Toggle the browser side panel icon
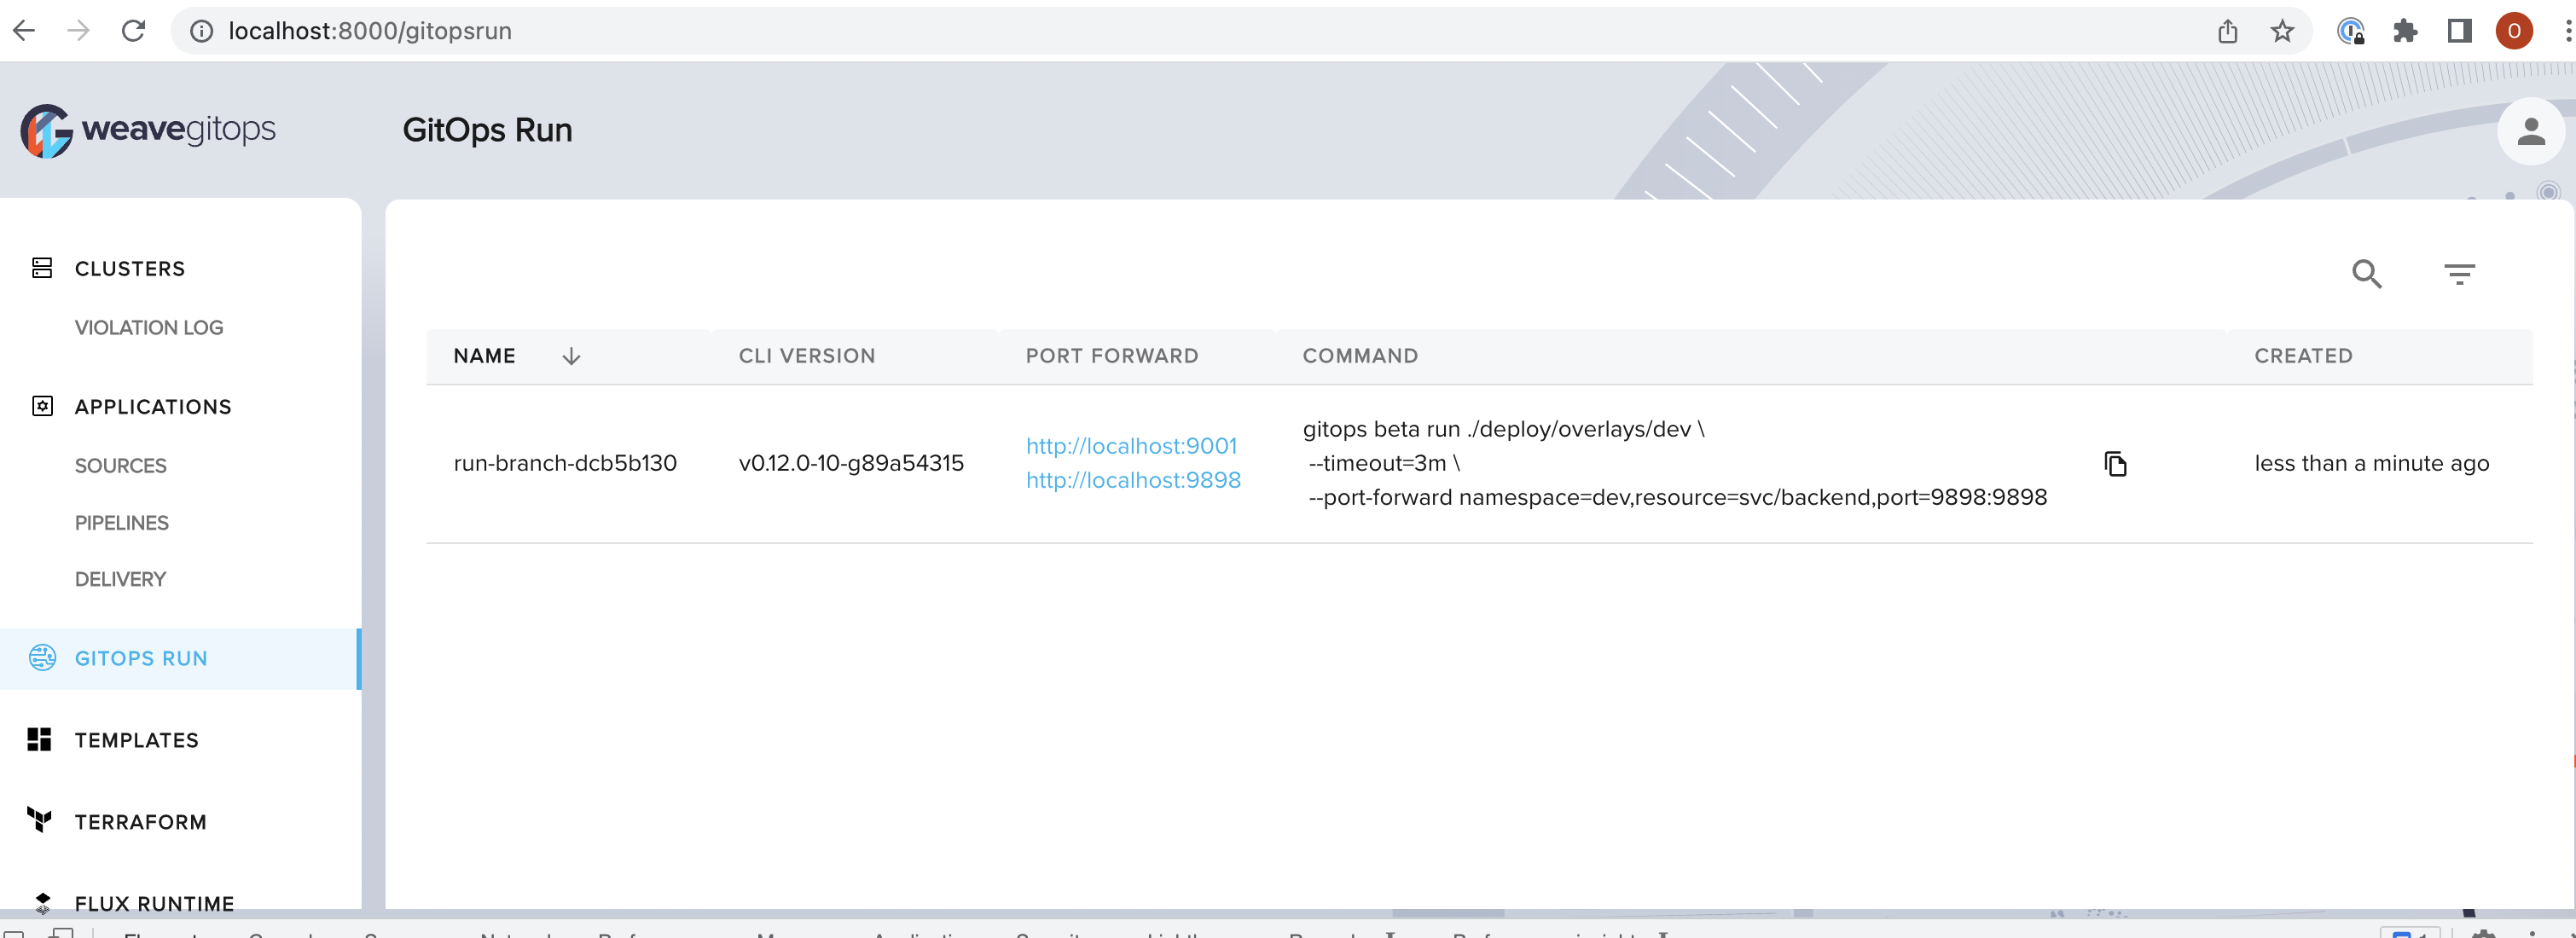 click(x=2459, y=31)
